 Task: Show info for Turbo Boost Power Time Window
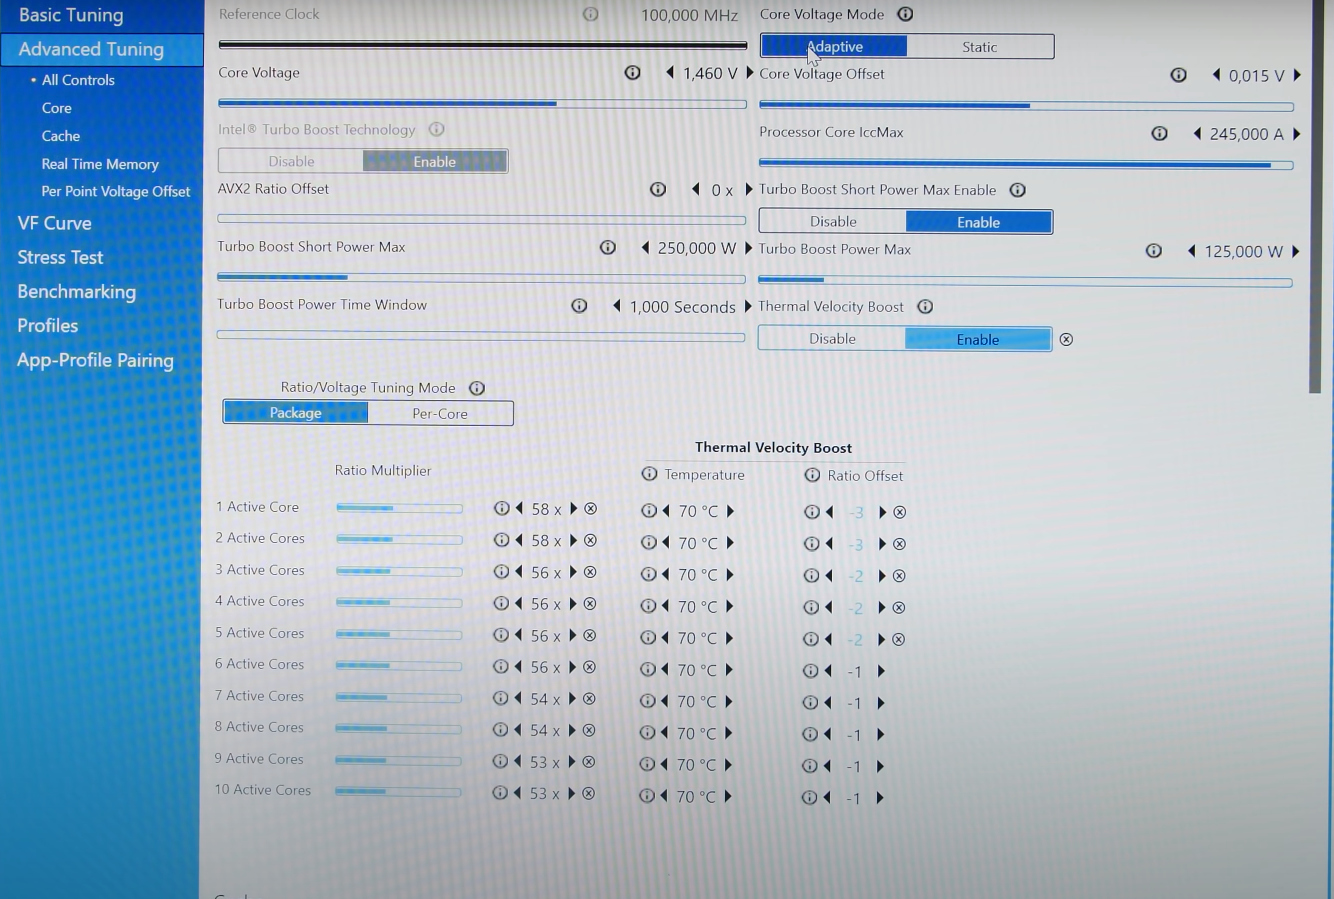(x=579, y=306)
